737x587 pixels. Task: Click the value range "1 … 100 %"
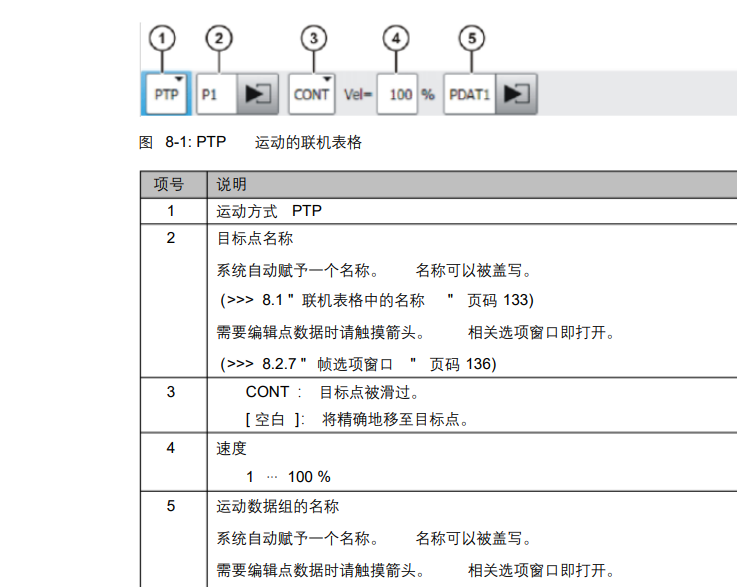[x=288, y=477]
